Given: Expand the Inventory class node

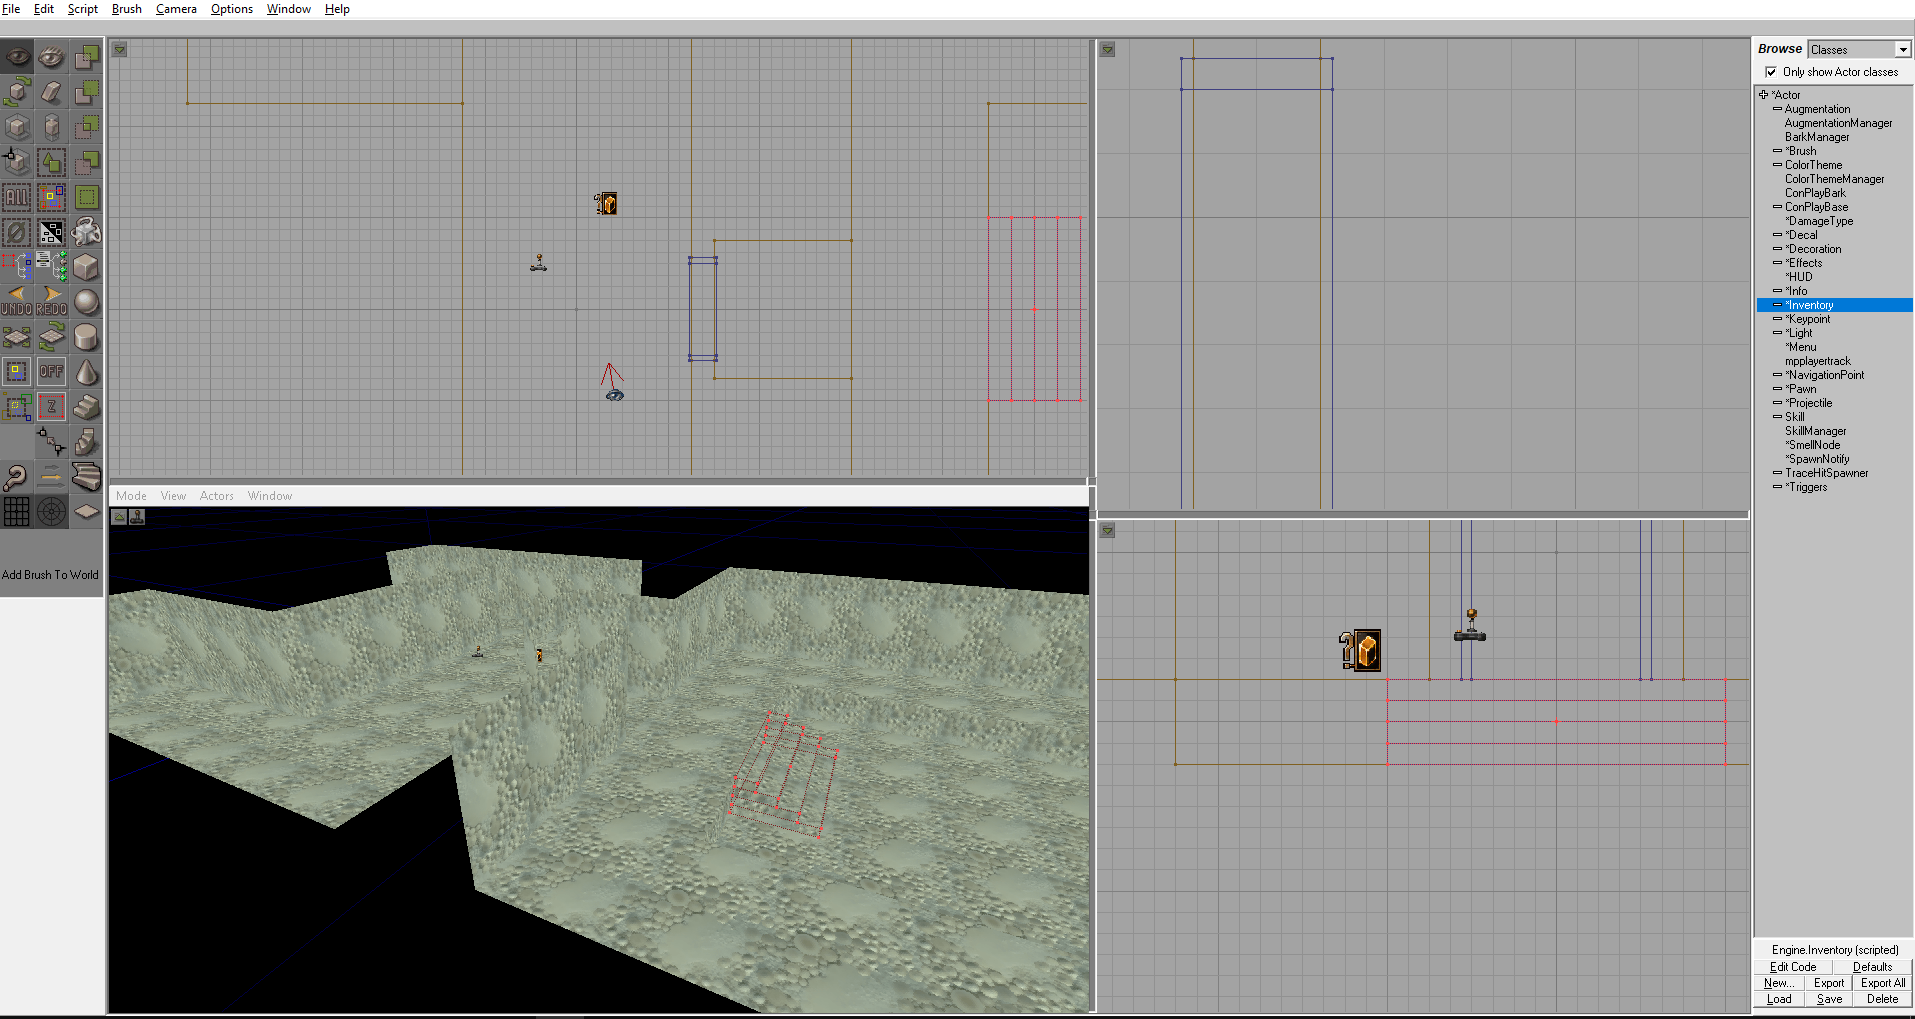Looking at the screenshot, I should [x=1777, y=305].
